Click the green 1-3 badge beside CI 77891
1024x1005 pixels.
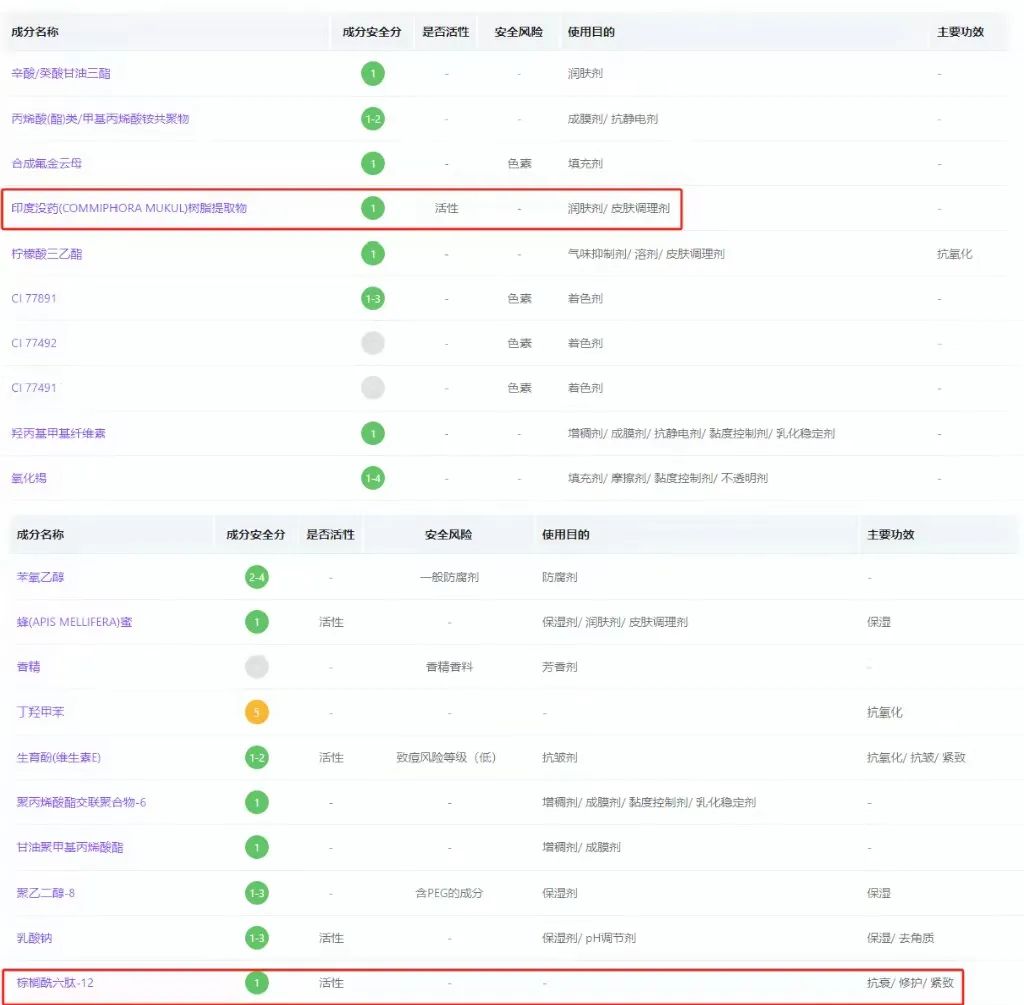point(372,298)
